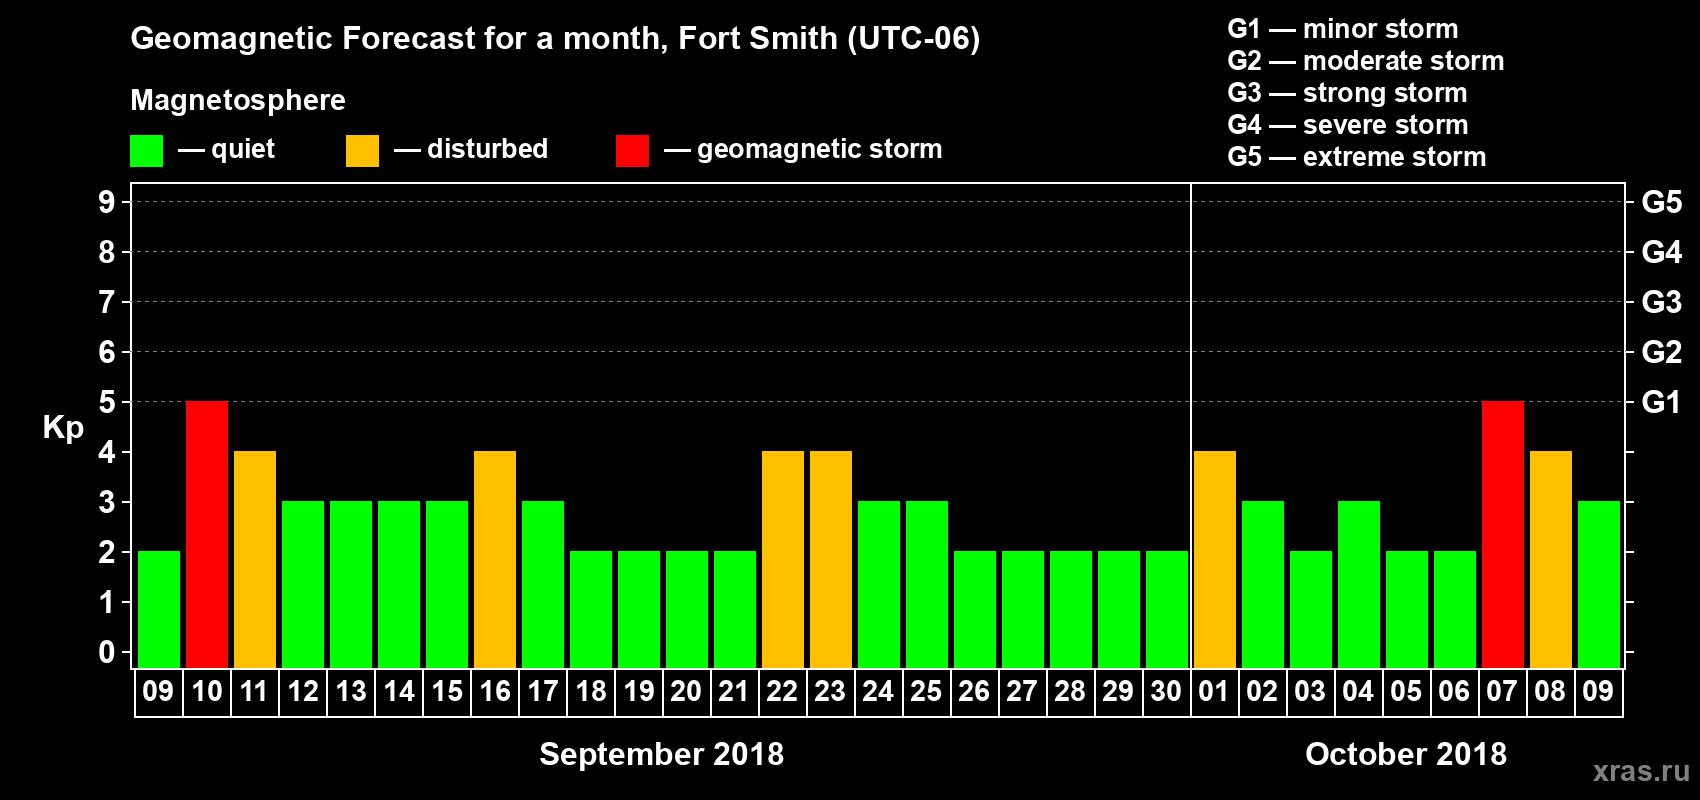Click the green bar for October 04

(x=1359, y=585)
